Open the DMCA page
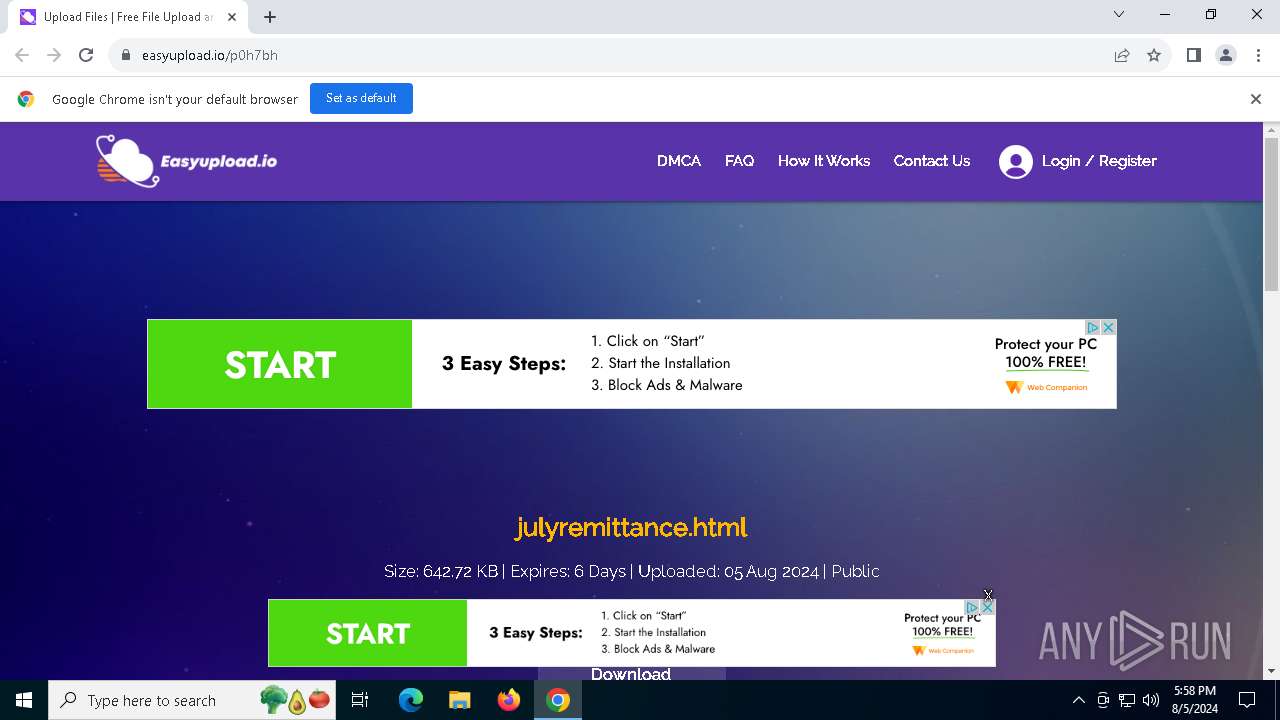 679,161
